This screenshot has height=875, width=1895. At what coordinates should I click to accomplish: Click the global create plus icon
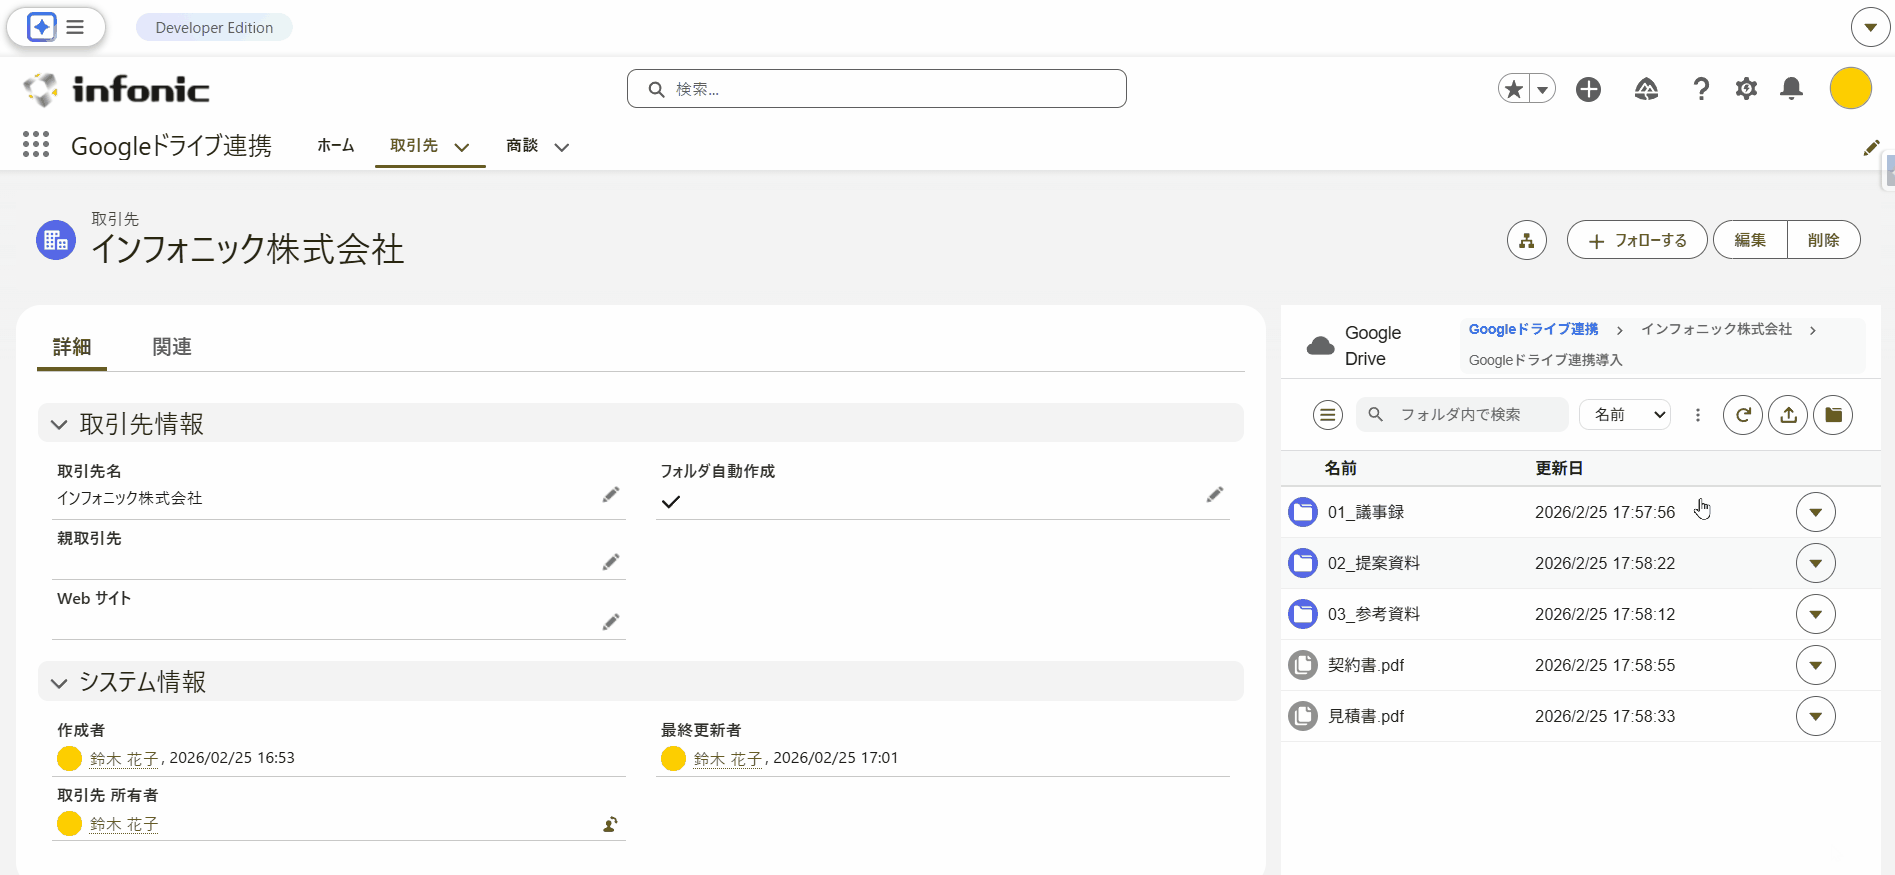click(x=1588, y=89)
